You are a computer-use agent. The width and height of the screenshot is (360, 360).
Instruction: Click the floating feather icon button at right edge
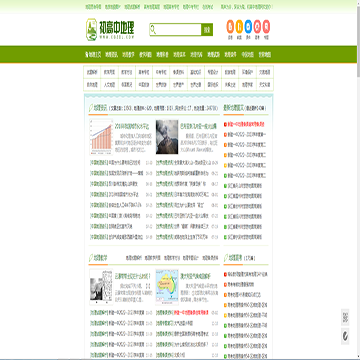click(x=345, y=336)
